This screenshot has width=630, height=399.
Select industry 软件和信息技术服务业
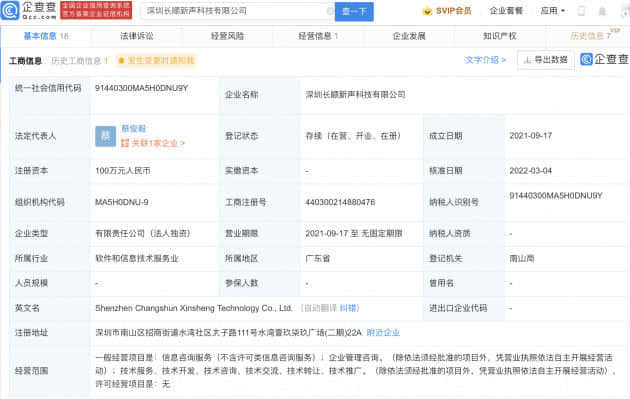coord(137,258)
